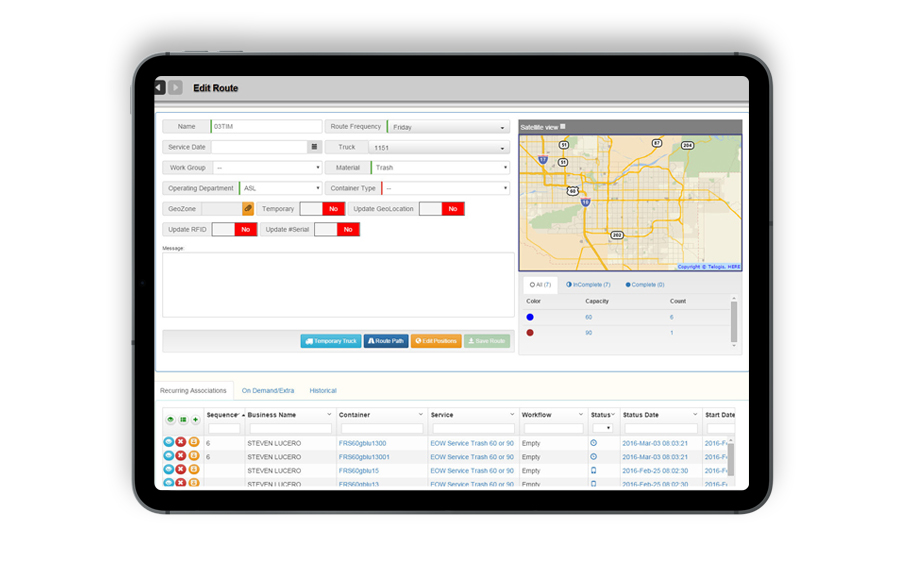Click orange icon for FRS60gblu1300 row
Image resolution: width=900 pixels, height=570 pixels.
click(194, 442)
